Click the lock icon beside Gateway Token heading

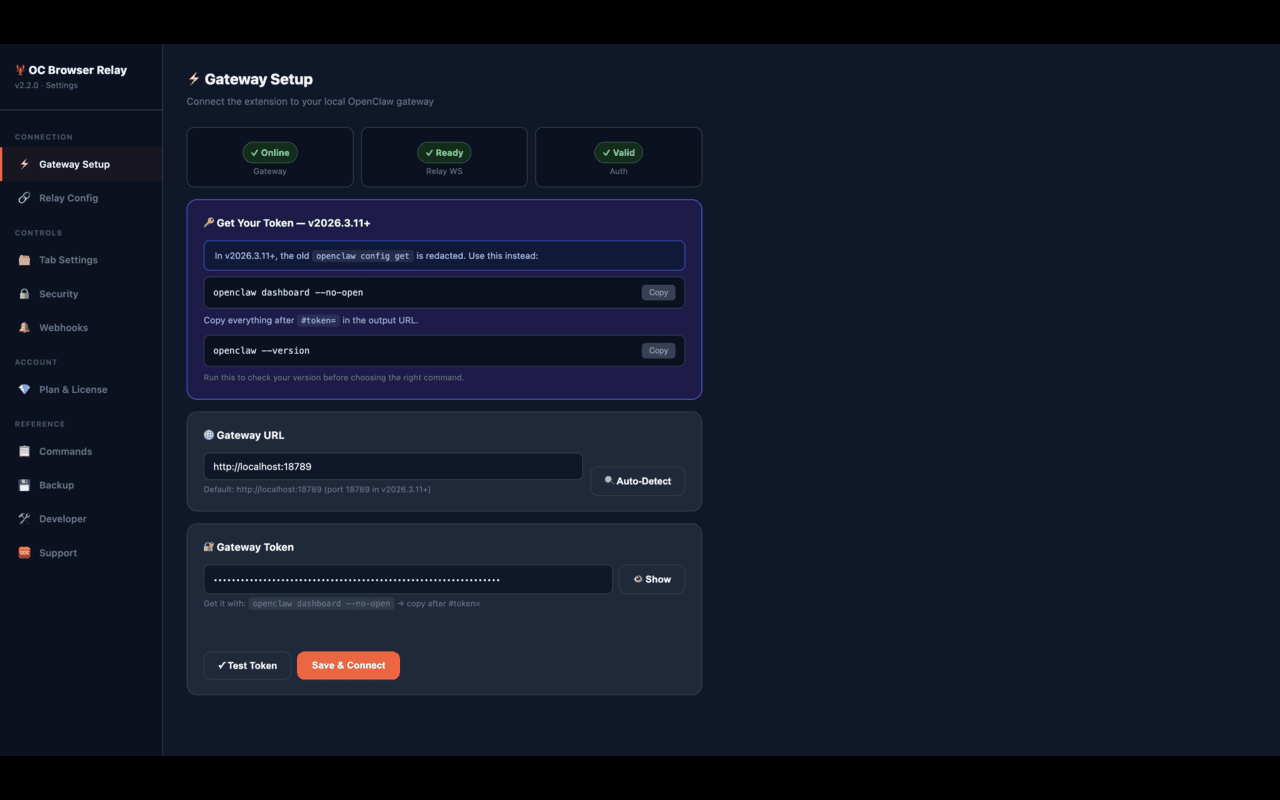[209, 547]
